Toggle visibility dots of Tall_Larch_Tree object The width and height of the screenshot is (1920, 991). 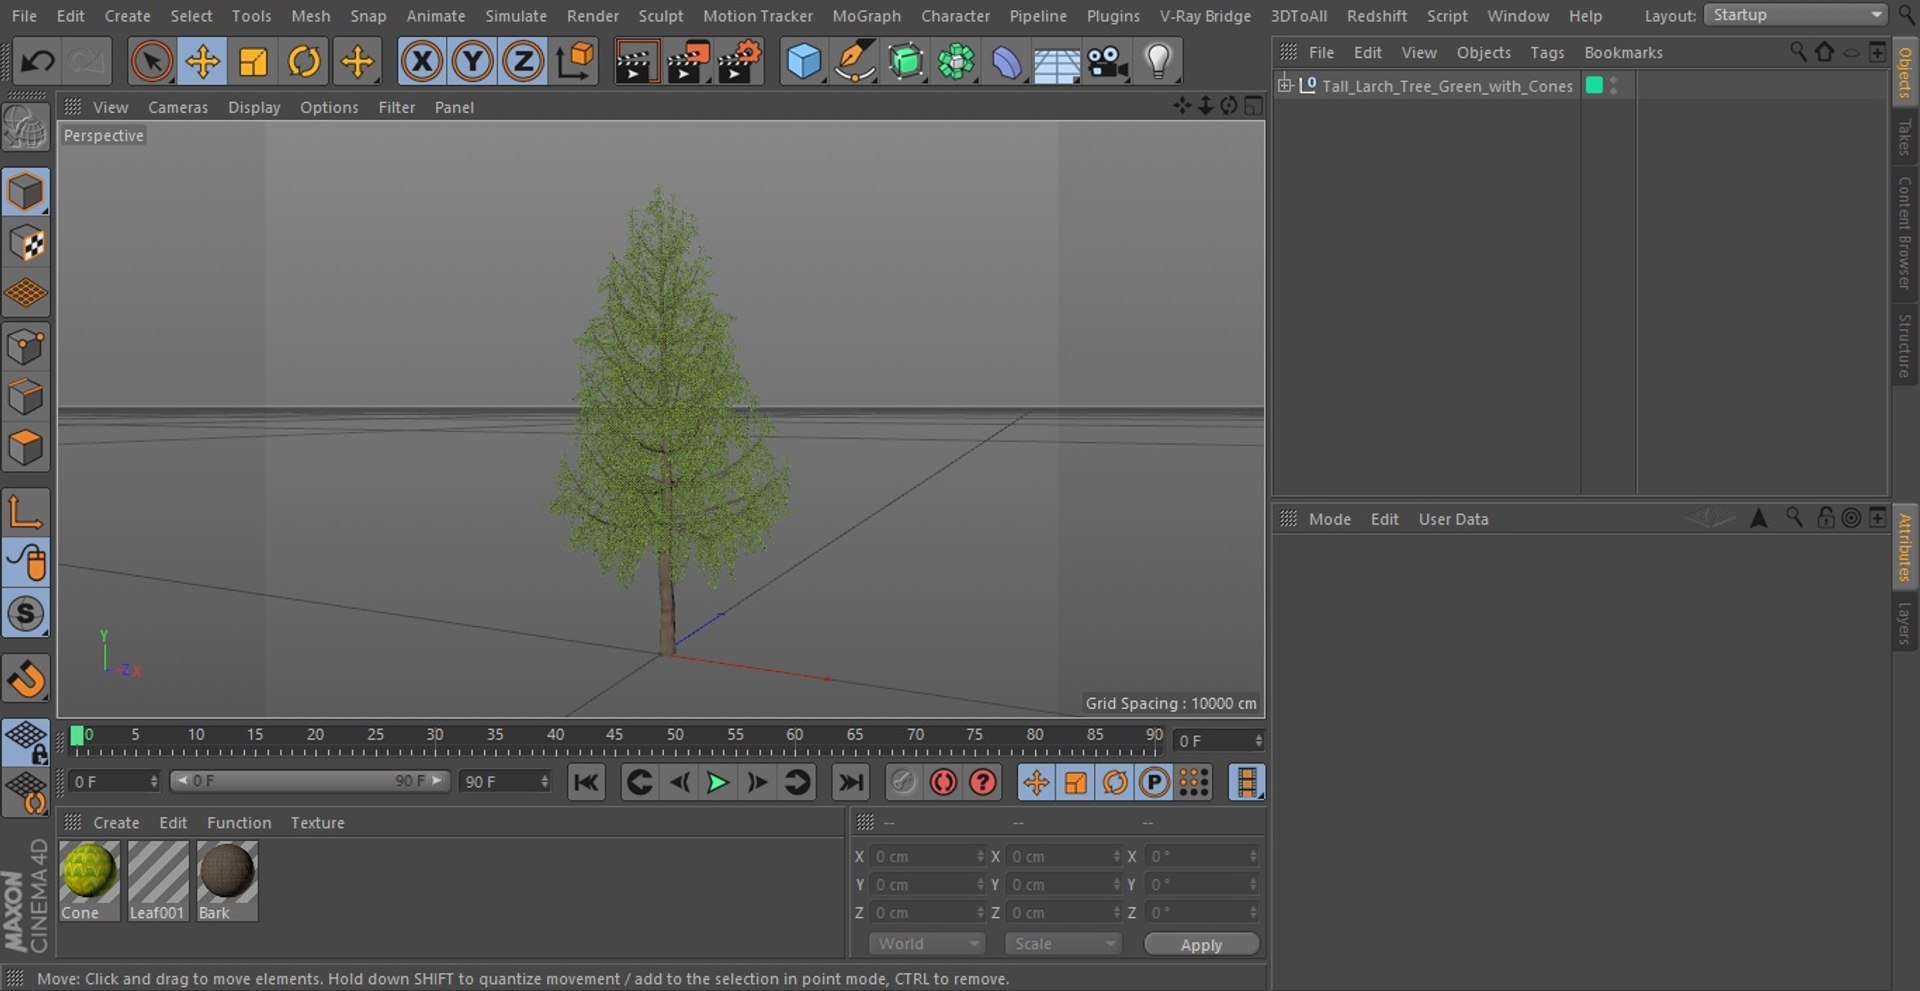coord(1613,86)
